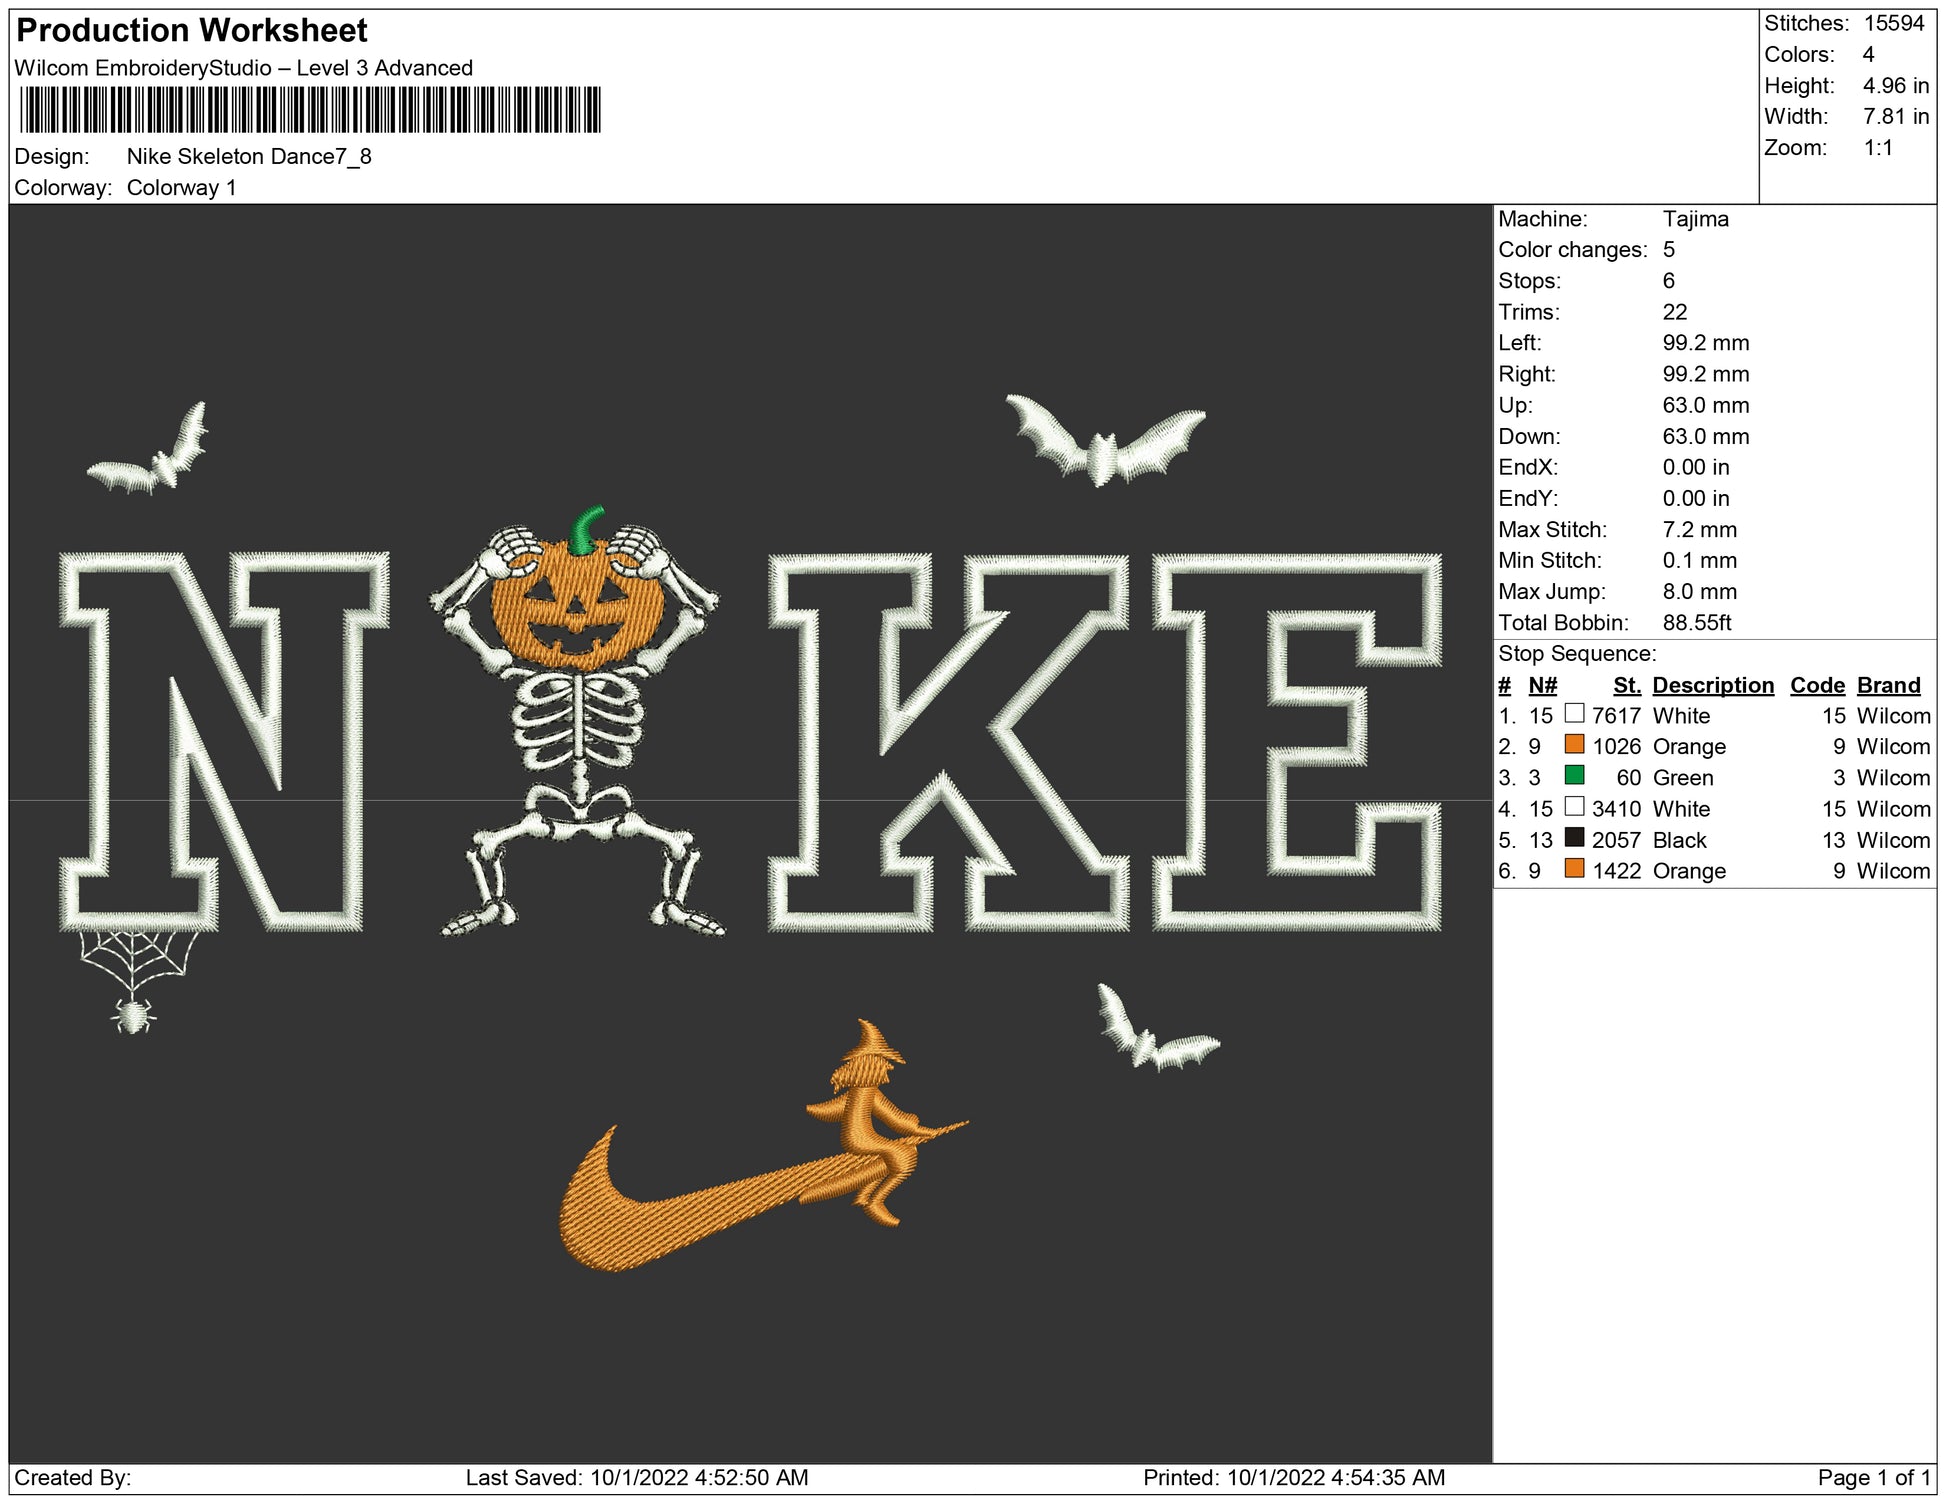Click the N# column header
1946x1497 pixels.
1542,685
